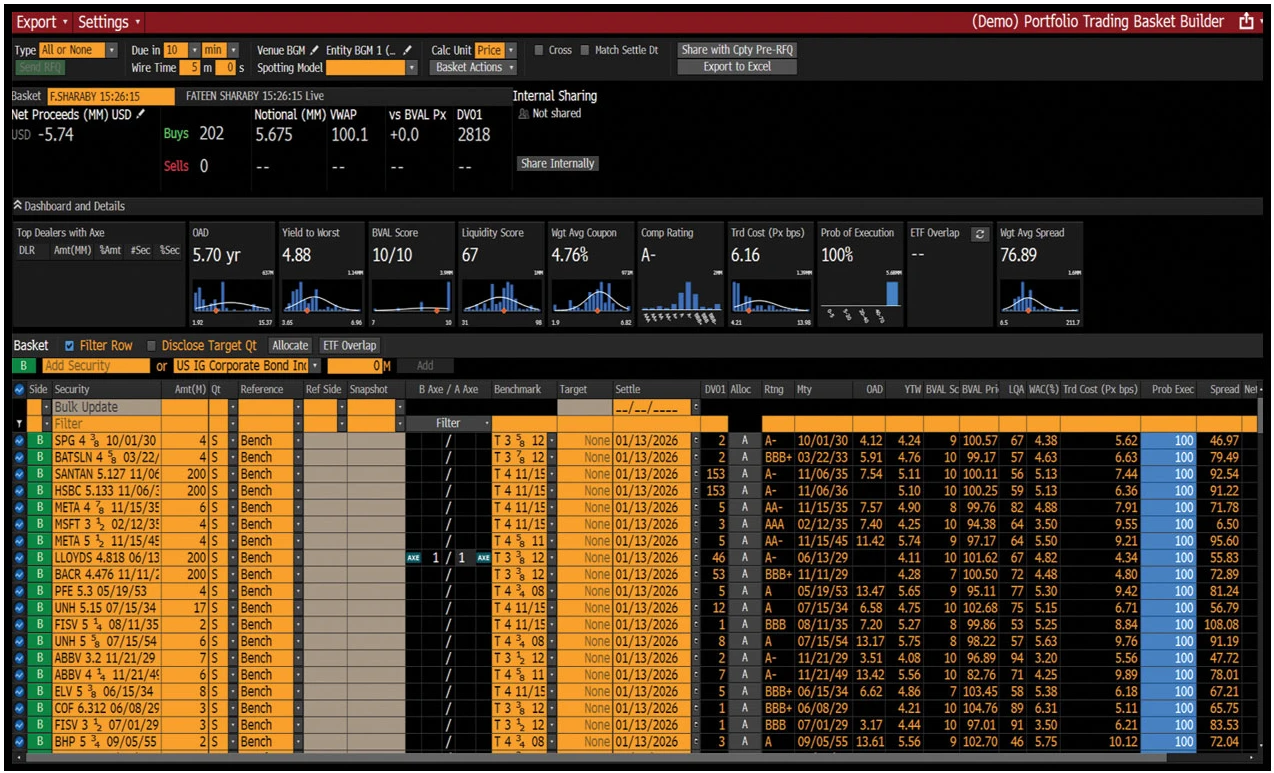Click the Share Internally button

(557, 163)
